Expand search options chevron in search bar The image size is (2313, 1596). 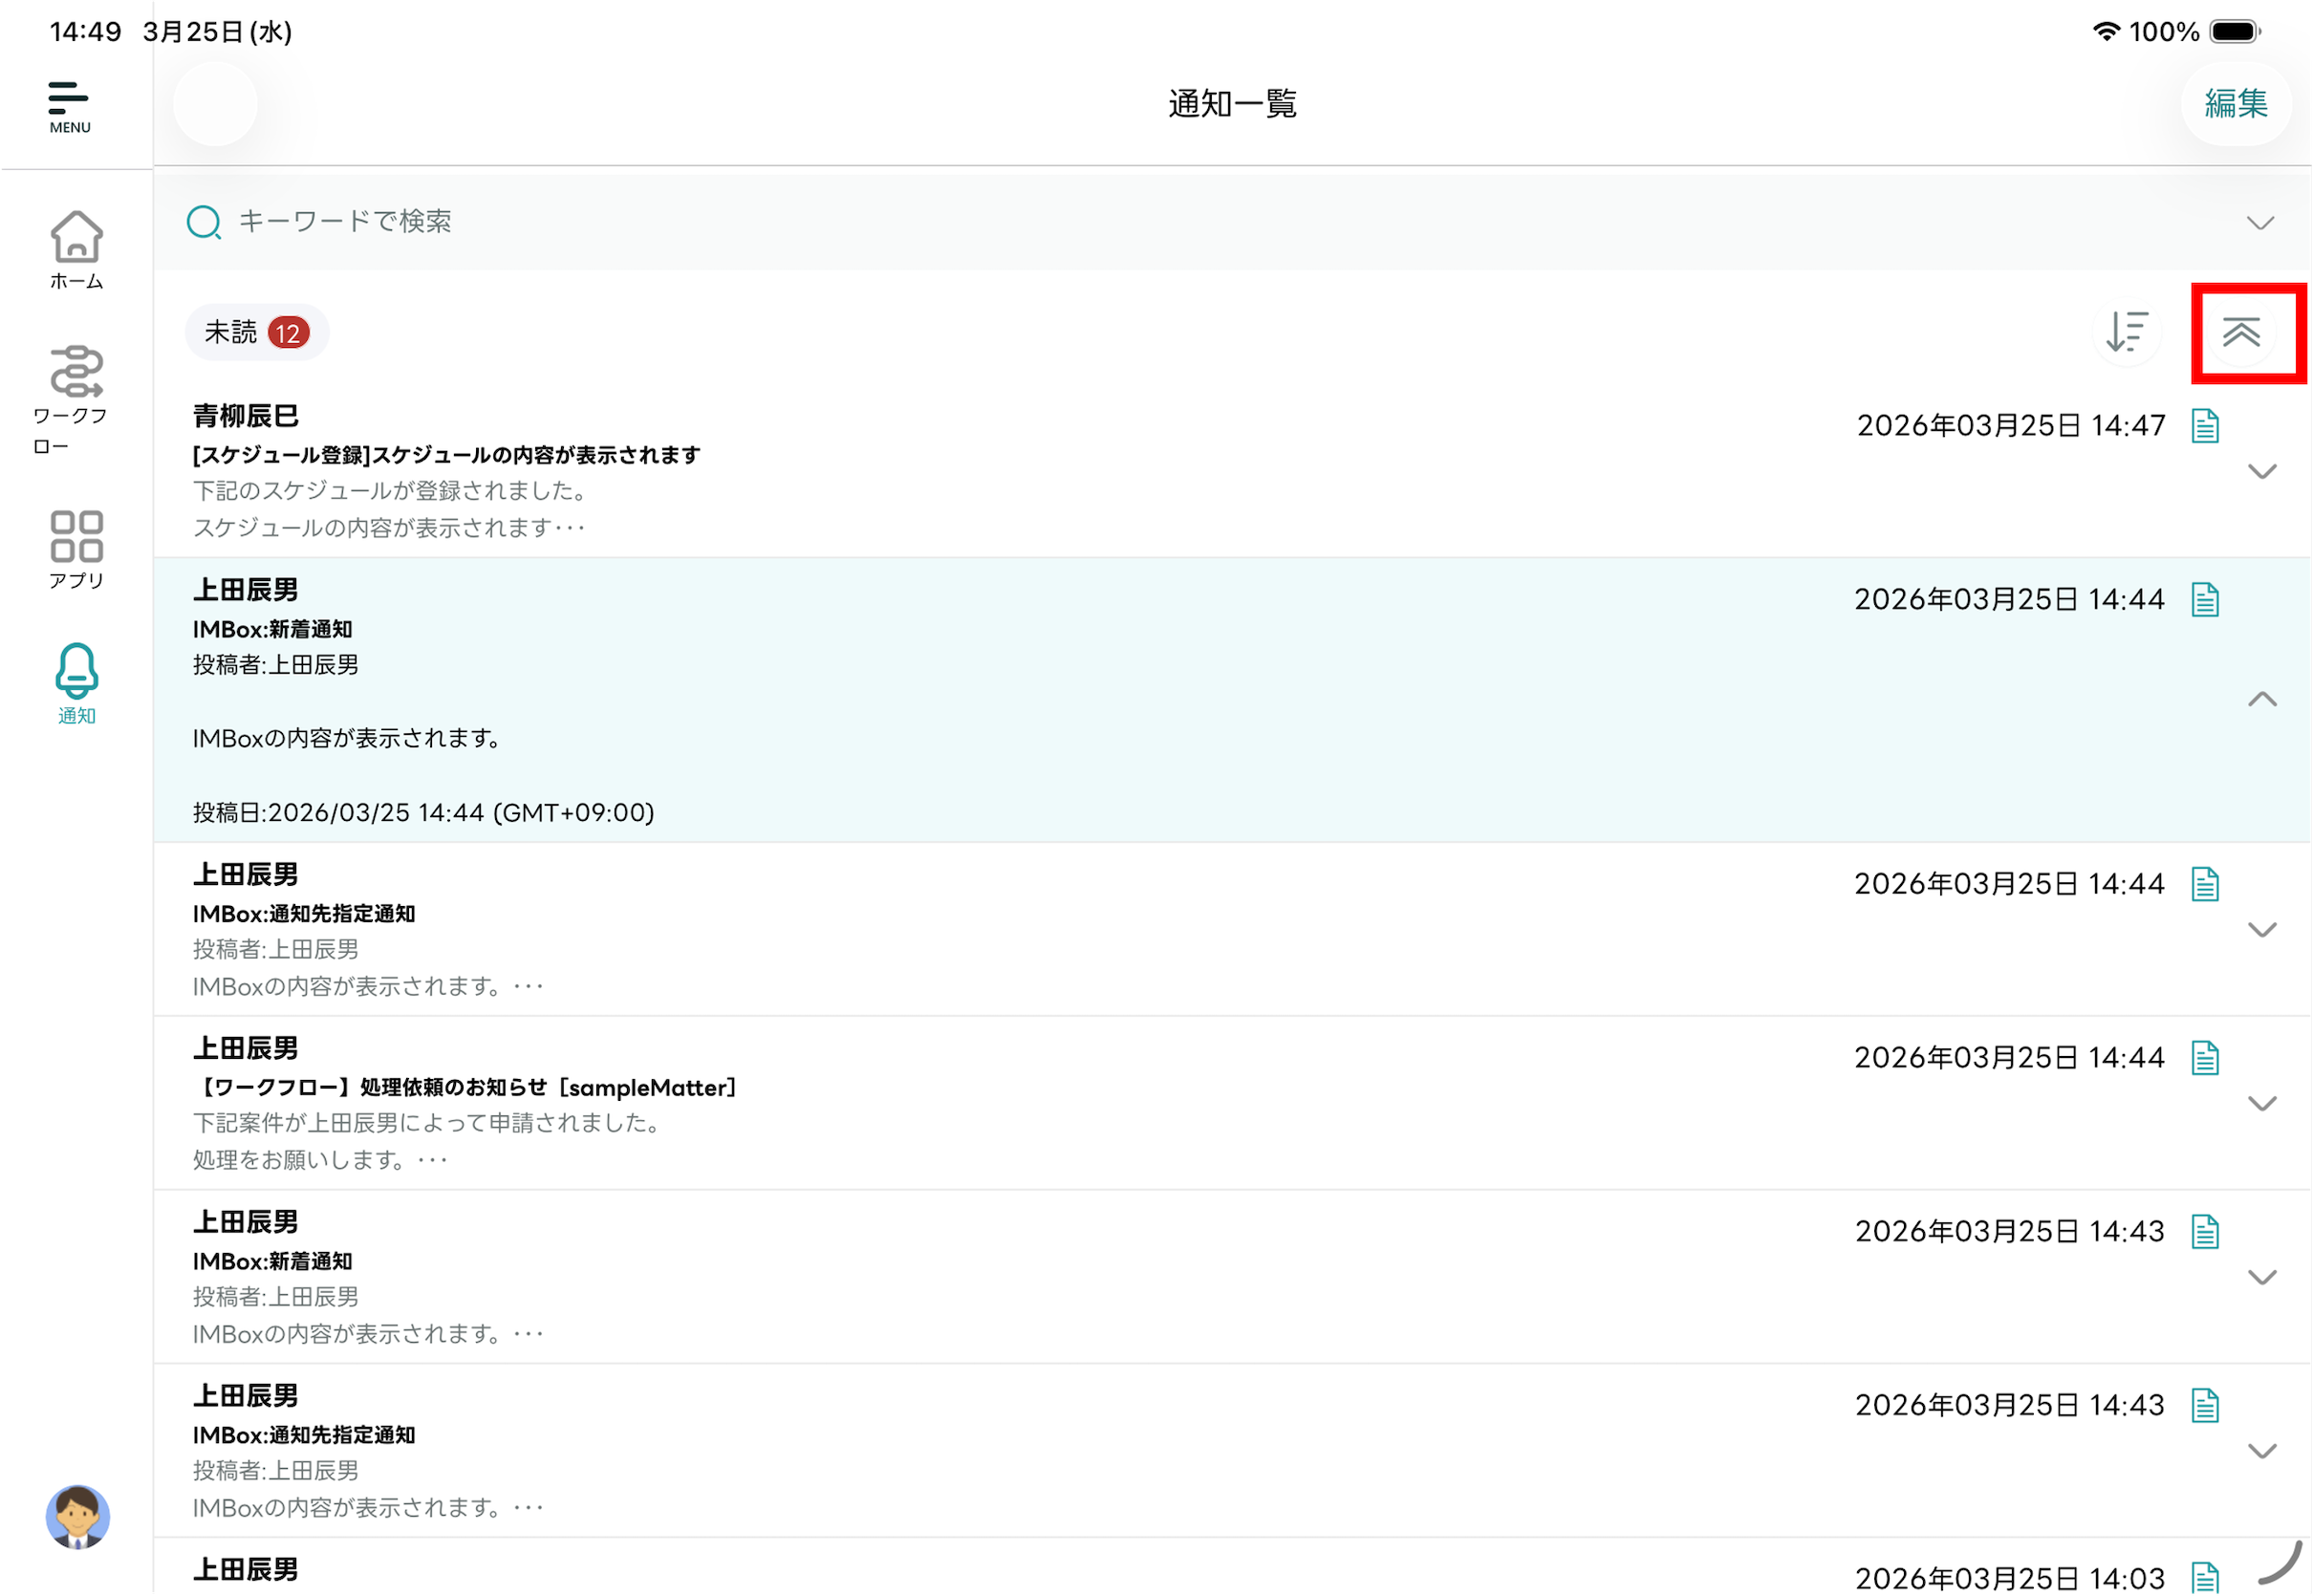point(2260,222)
